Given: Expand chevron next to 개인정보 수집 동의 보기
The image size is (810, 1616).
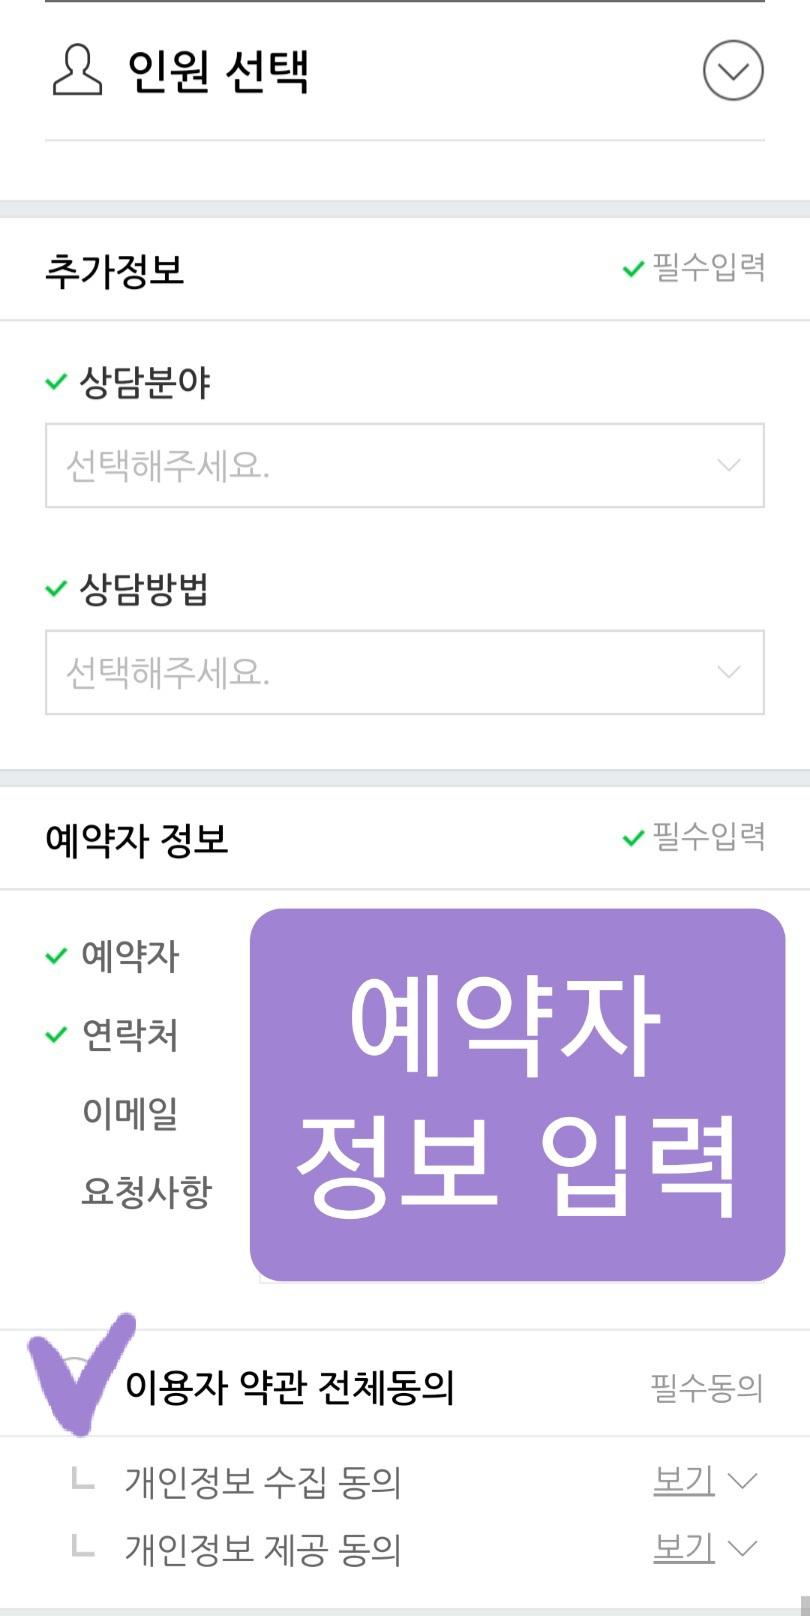Looking at the screenshot, I should (742, 1481).
